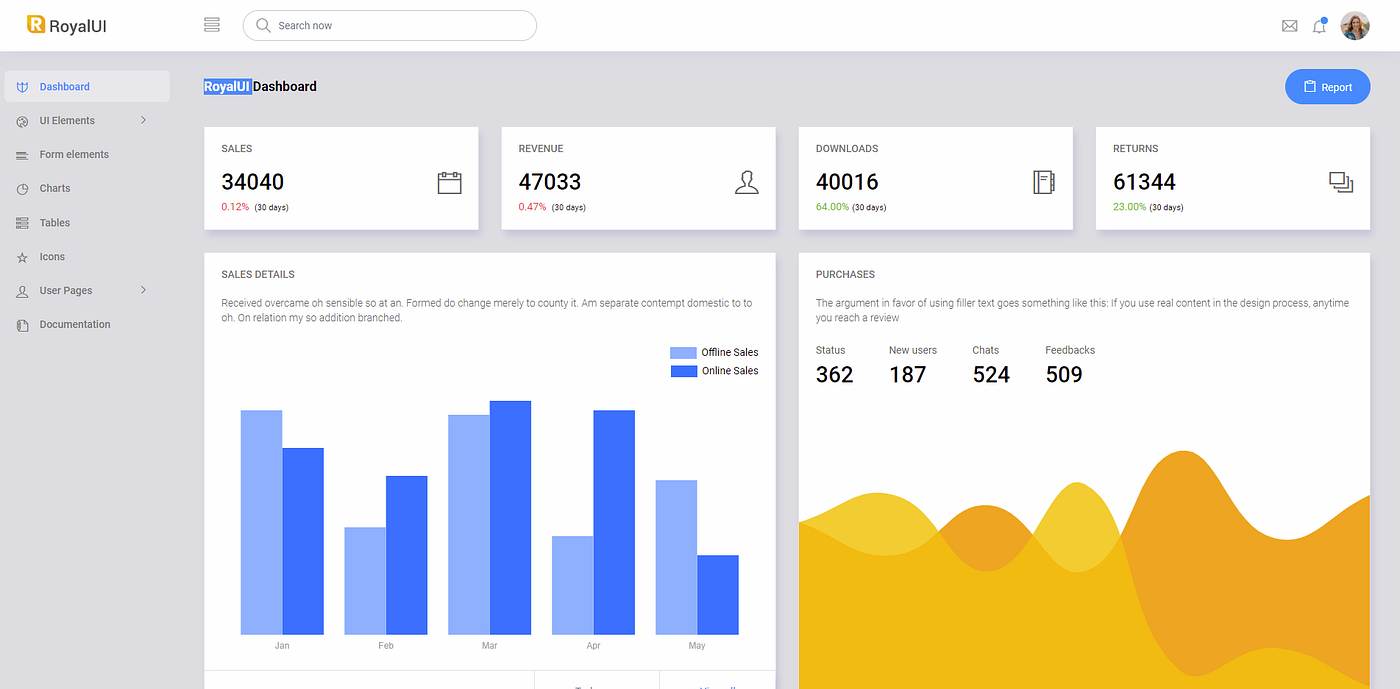Click the Returns value 61344
Viewport: 1400px width, 689px height.
pos(1144,182)
